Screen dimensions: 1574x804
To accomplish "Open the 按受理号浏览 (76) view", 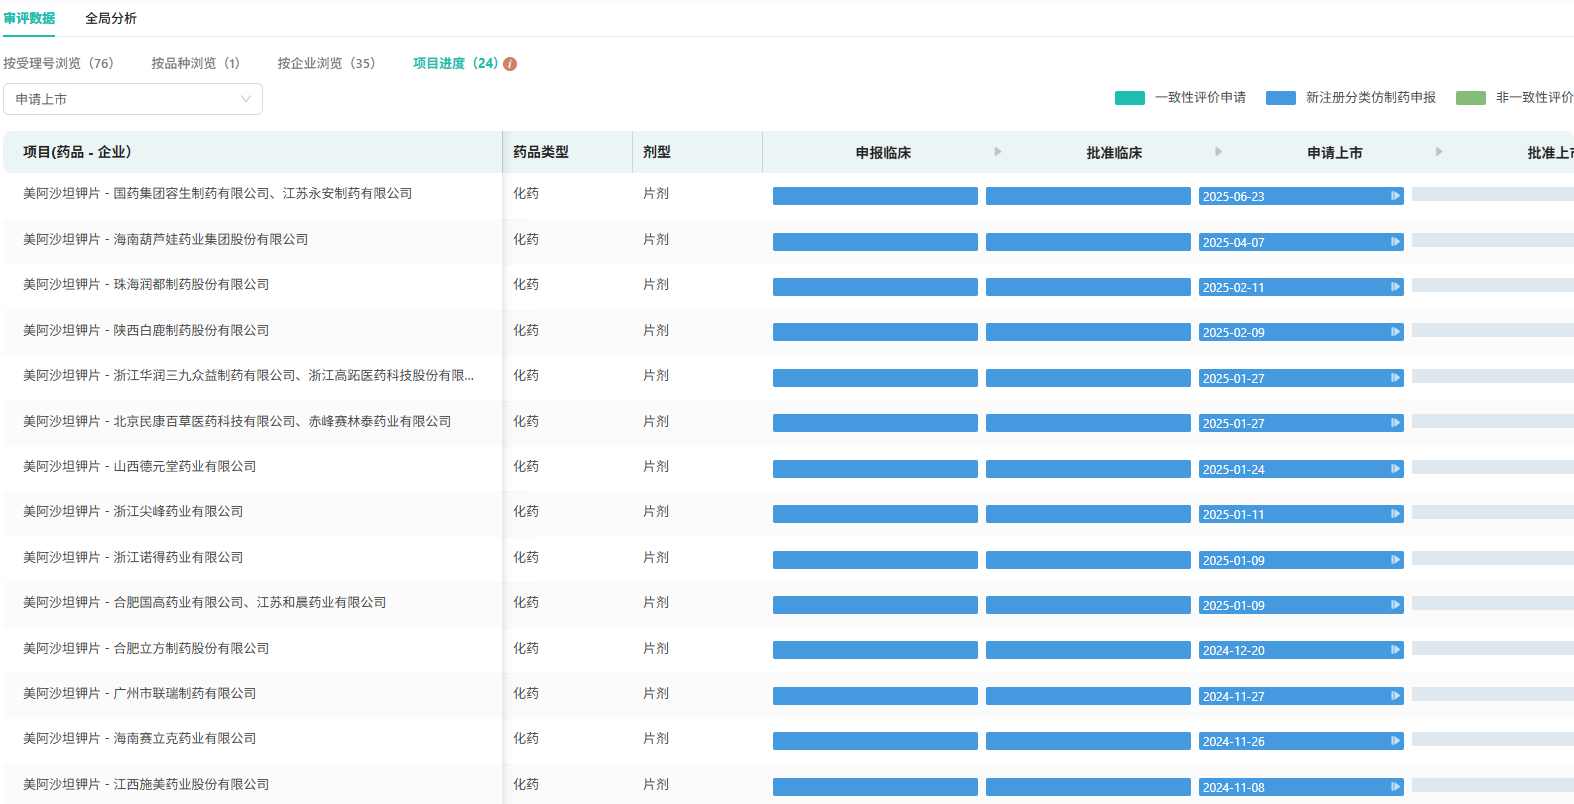I will [x=58, y=63].
